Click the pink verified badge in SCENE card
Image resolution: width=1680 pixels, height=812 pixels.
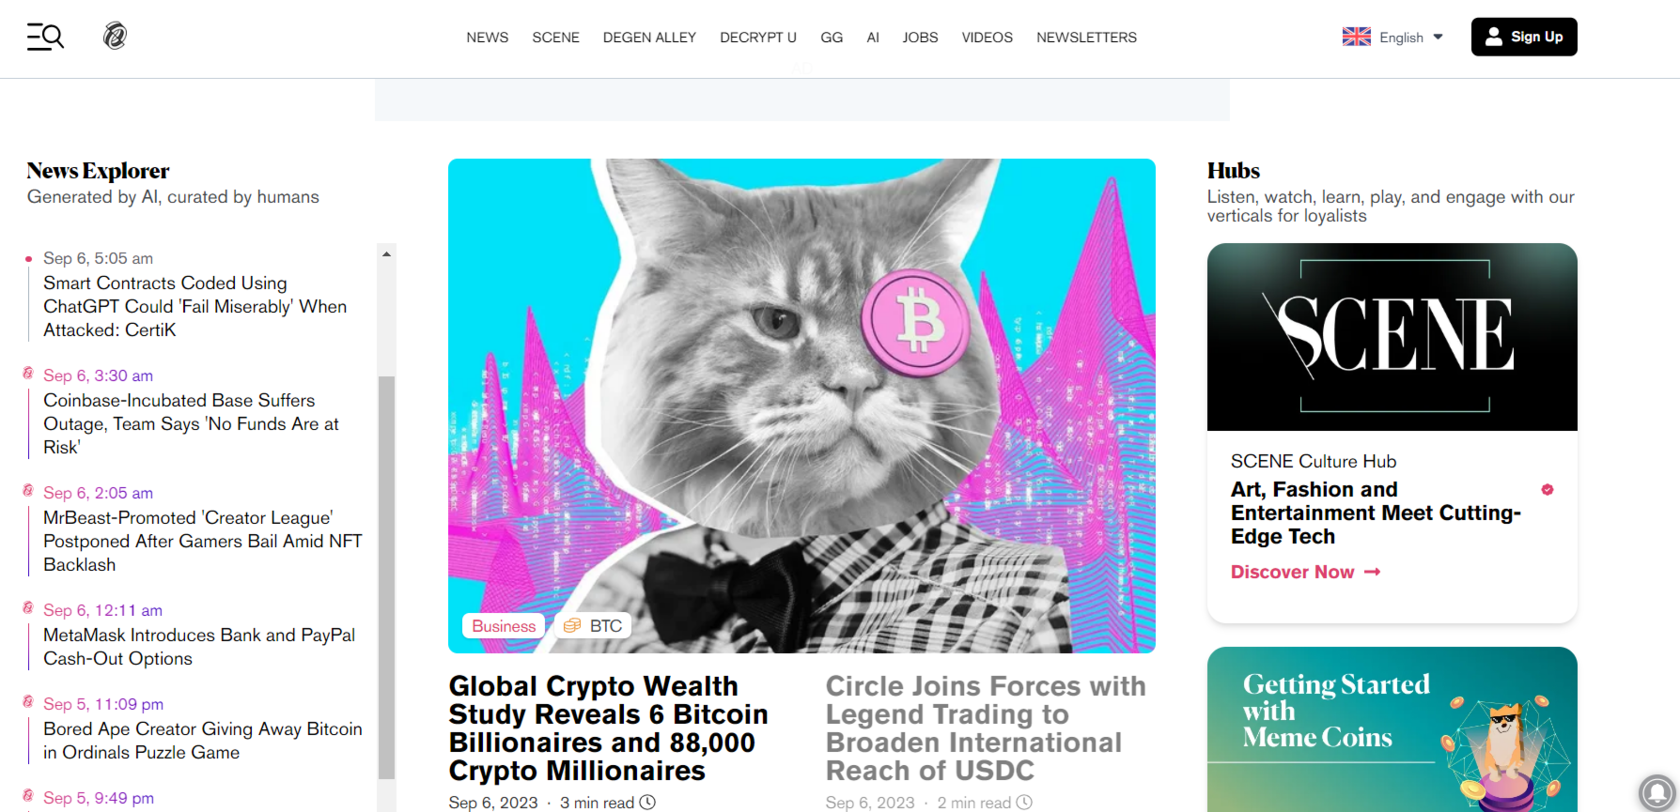(x=1547, y=490)
